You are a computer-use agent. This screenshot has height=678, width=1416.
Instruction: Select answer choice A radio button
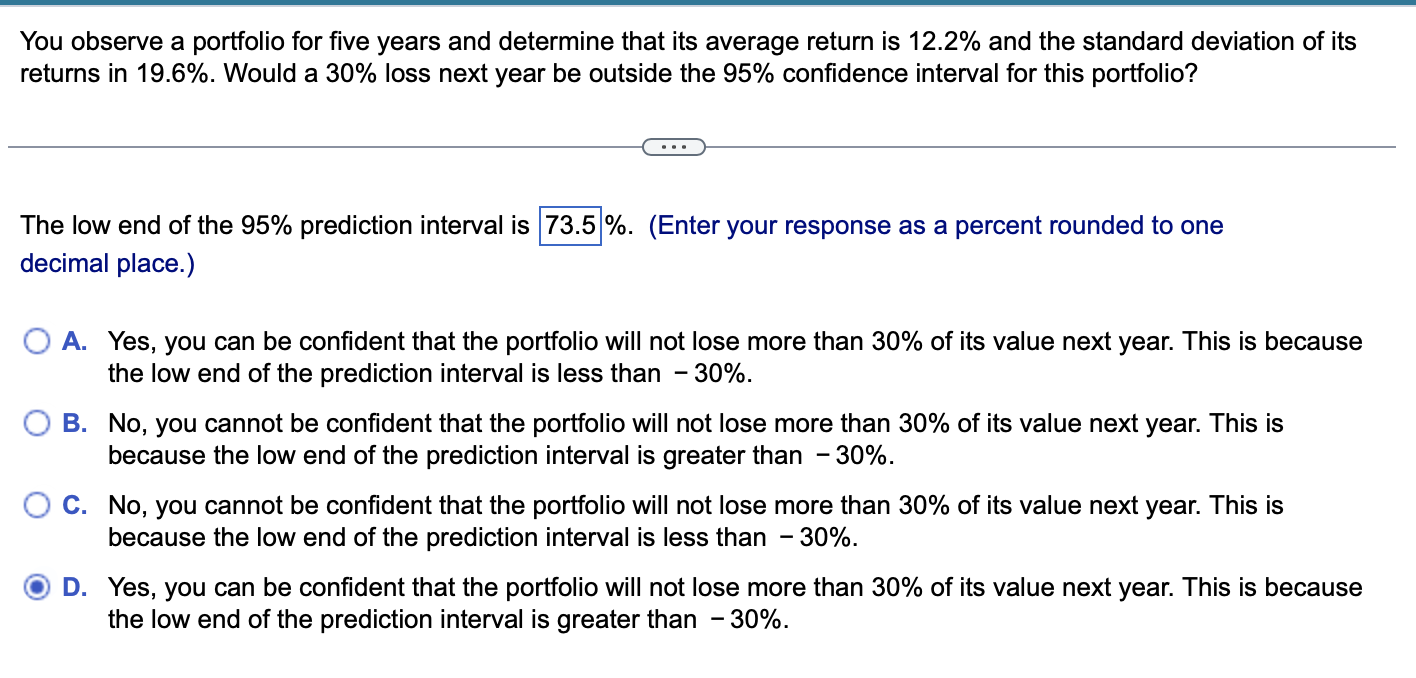pos(37,341)
